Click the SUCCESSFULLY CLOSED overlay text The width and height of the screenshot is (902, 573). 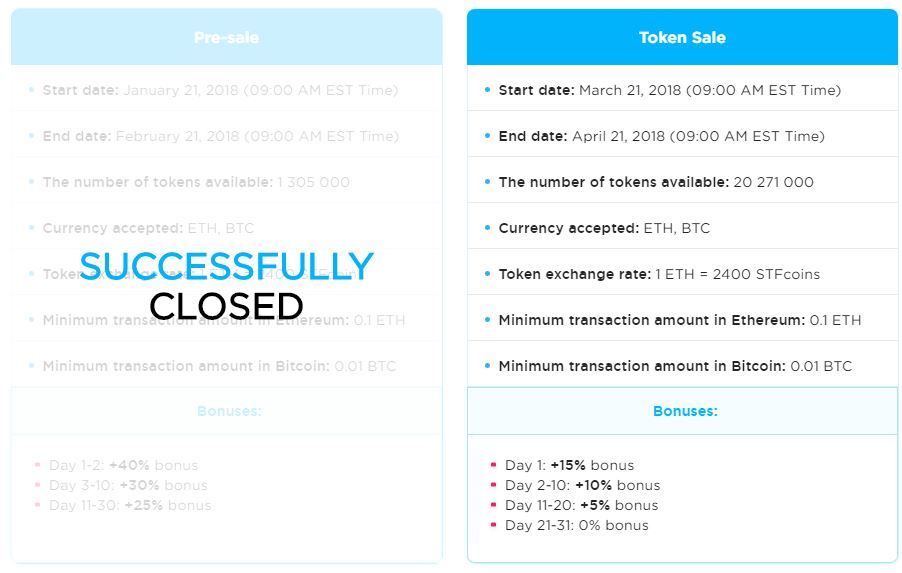tap(227, 285)
